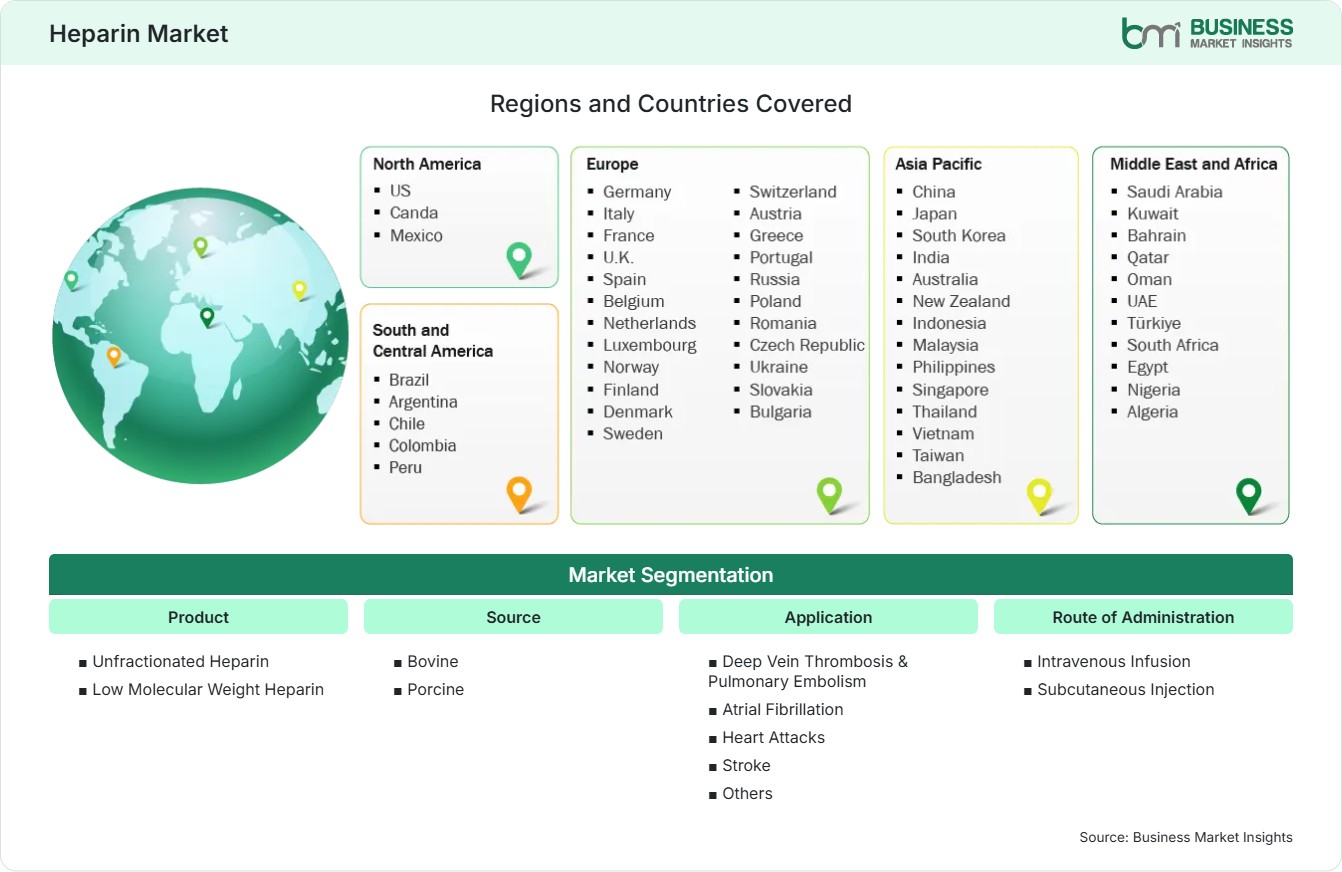Screen dimensions: 1342x872
Task: Click the lime green pin in Europe card
Action: (829, 494)
